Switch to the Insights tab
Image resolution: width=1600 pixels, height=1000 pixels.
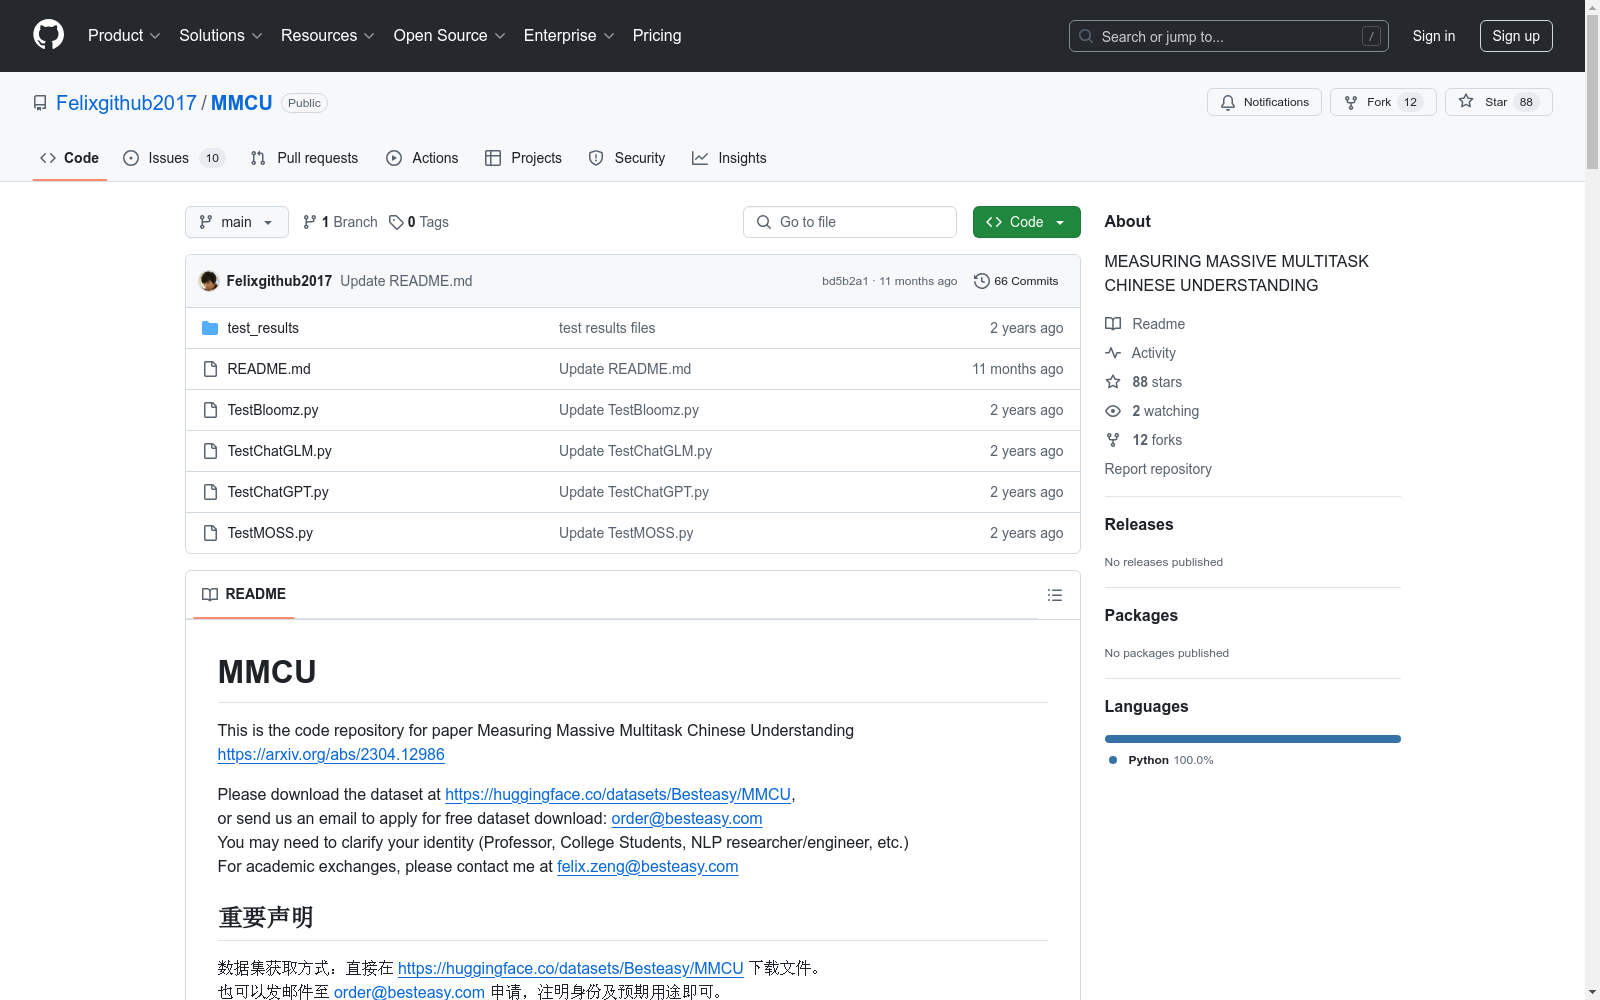click(x=729, y=158)
